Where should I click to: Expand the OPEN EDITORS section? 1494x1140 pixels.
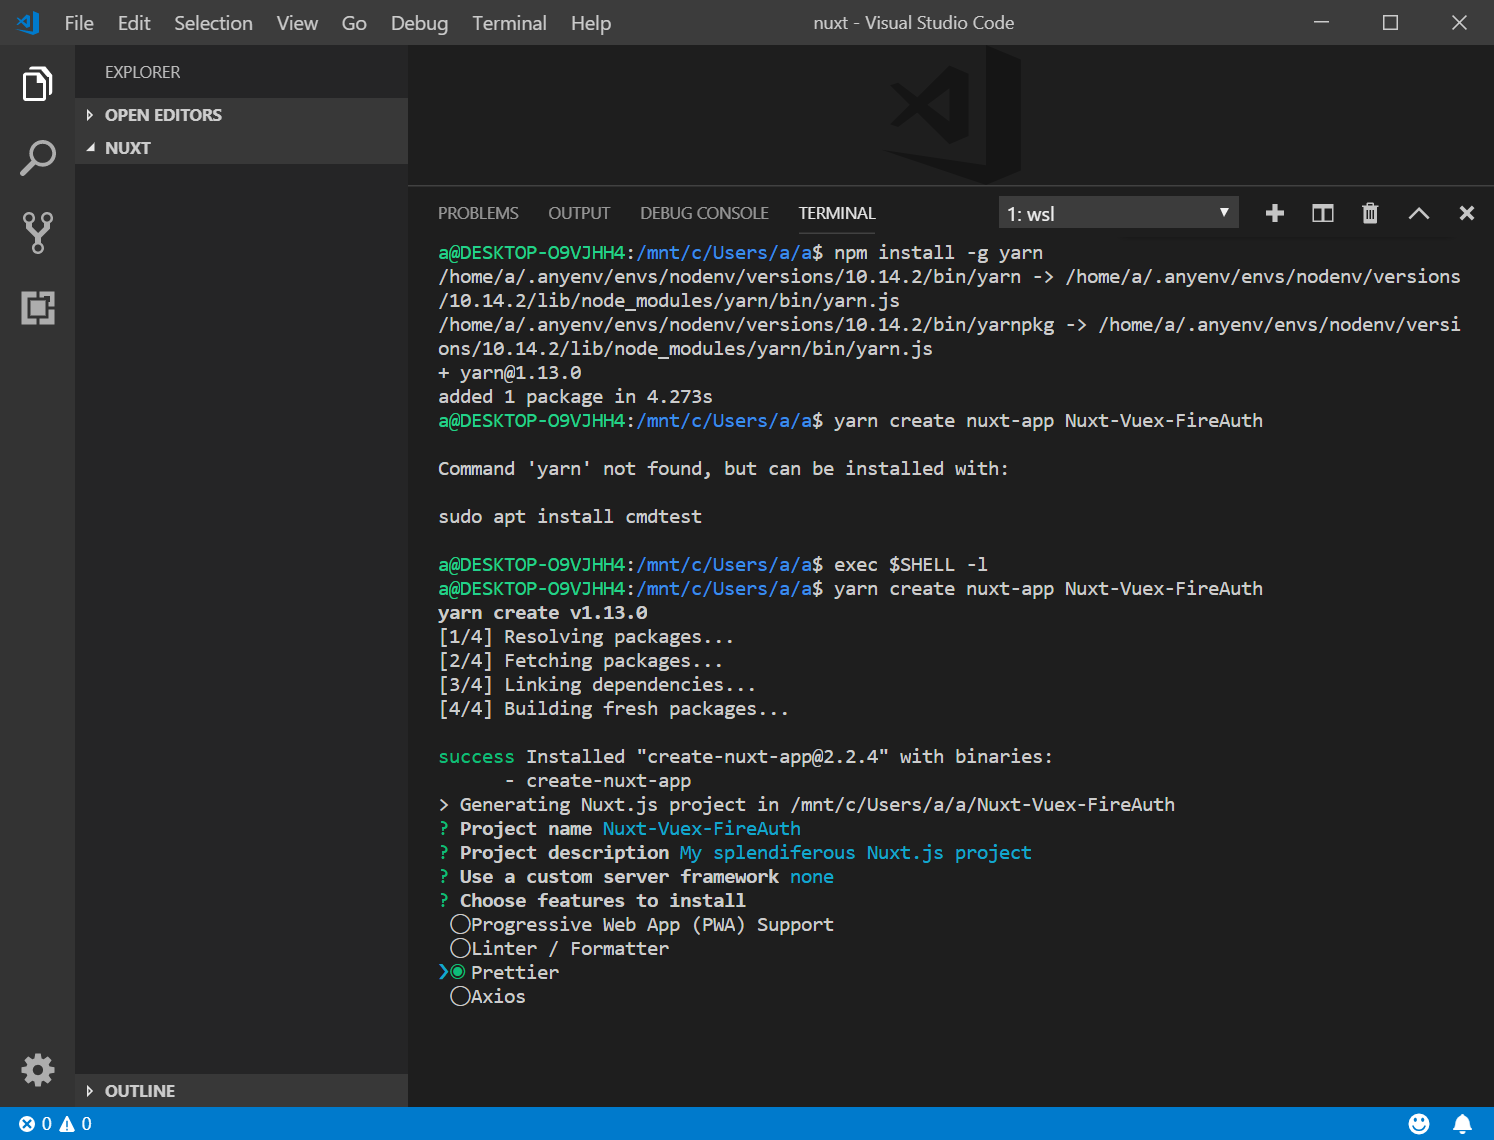[241, 115]
